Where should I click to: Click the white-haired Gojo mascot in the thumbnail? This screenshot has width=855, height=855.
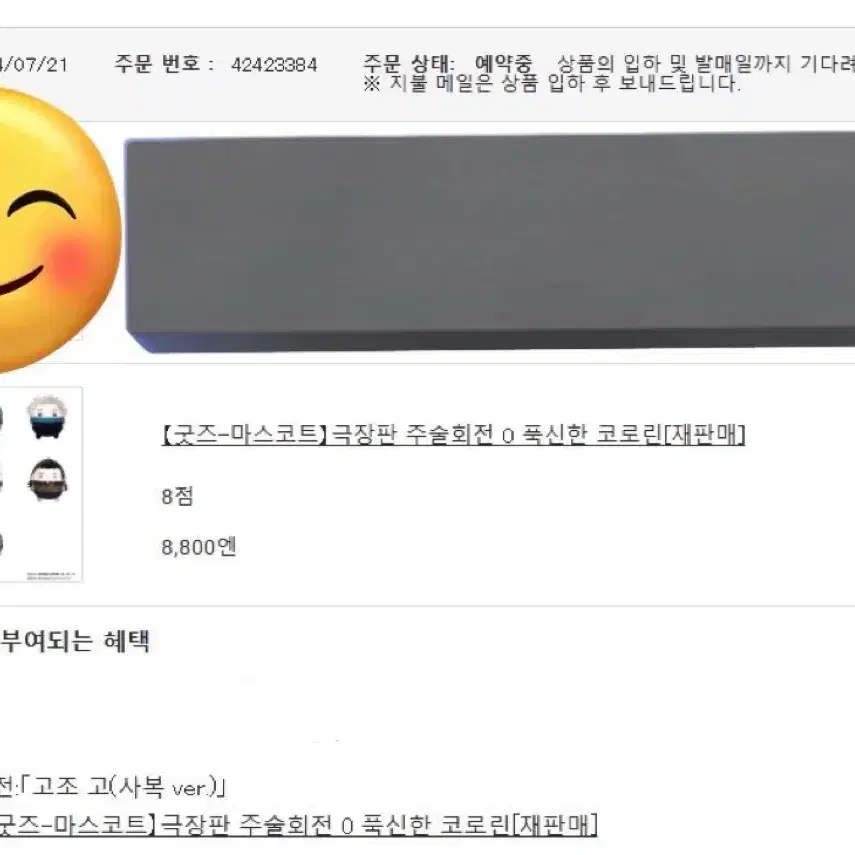(x=47, y=418)
